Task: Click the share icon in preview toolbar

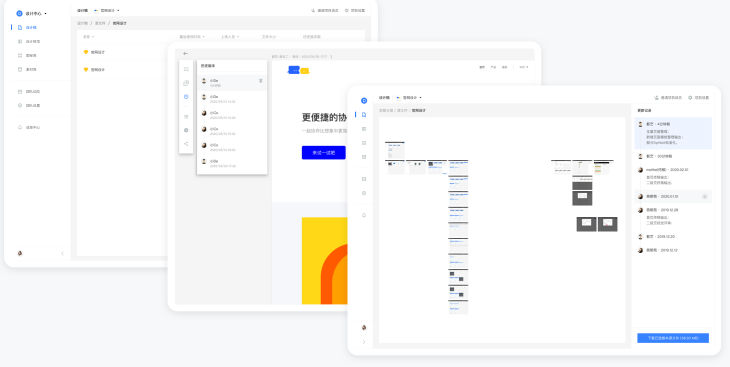Action: (x=186, y=143)
